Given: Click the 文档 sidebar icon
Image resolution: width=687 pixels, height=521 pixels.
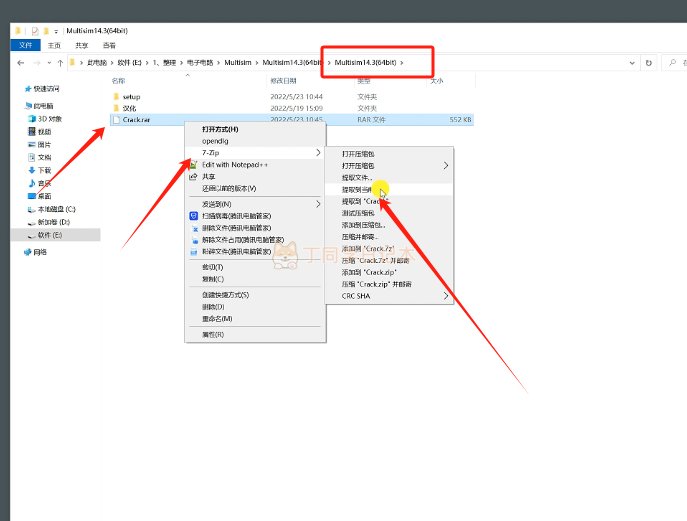Looking at the screenshot, I should click(32, 157).
